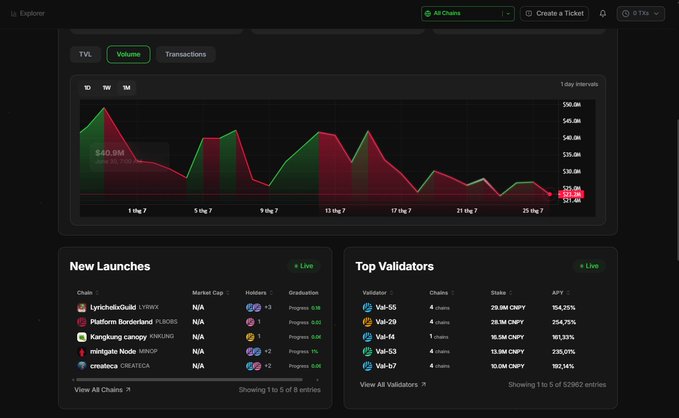Image resolution: width=679 pixels, height=418 pixels.
Task: Click the Top Validators Live indicator
Action: [x=589, y=266]
